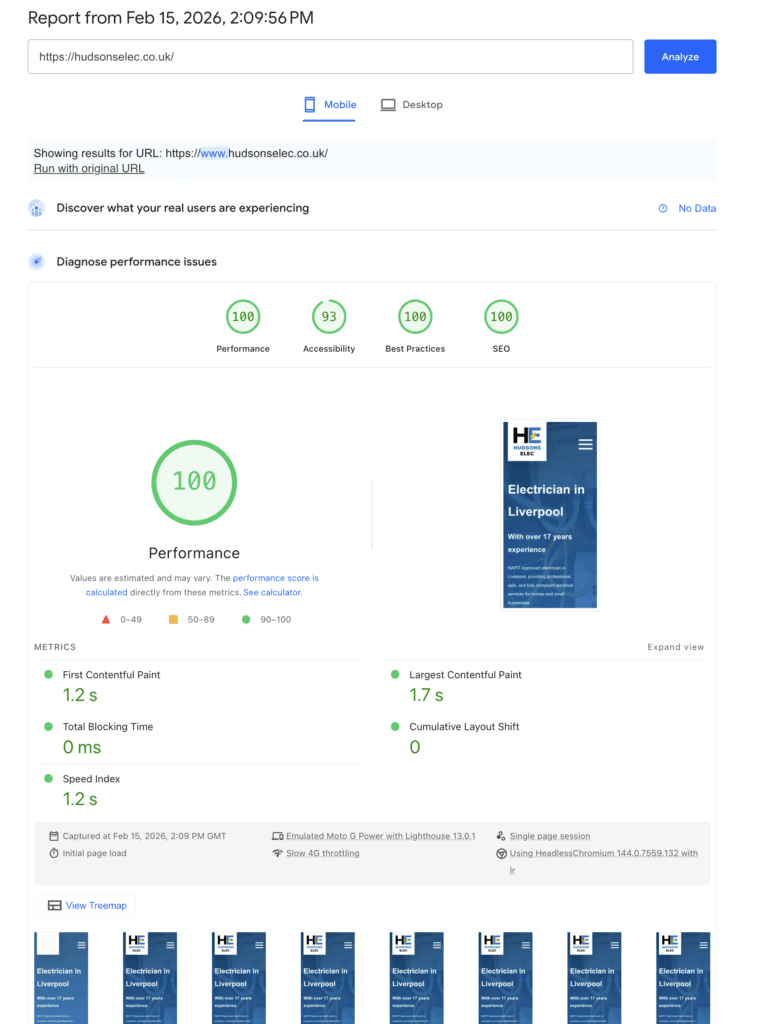Click the wifi icon beside Slow 4G throttling
762x1024 pixels.
coord(278,853)
